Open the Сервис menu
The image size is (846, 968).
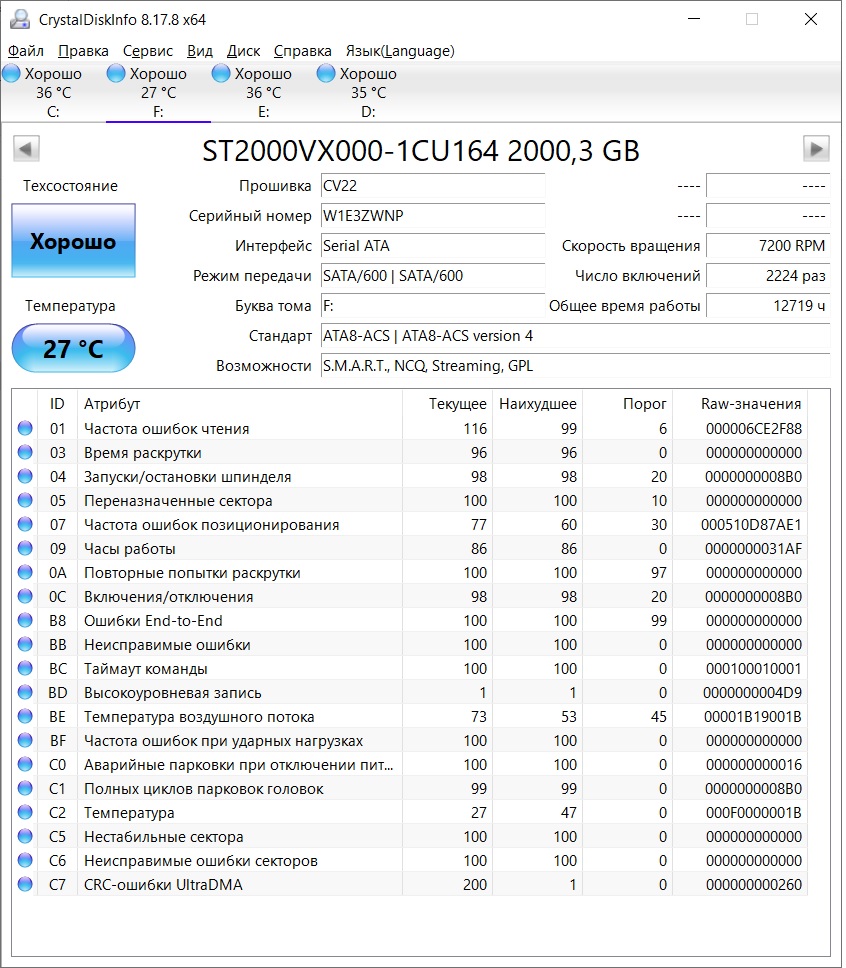148,51
